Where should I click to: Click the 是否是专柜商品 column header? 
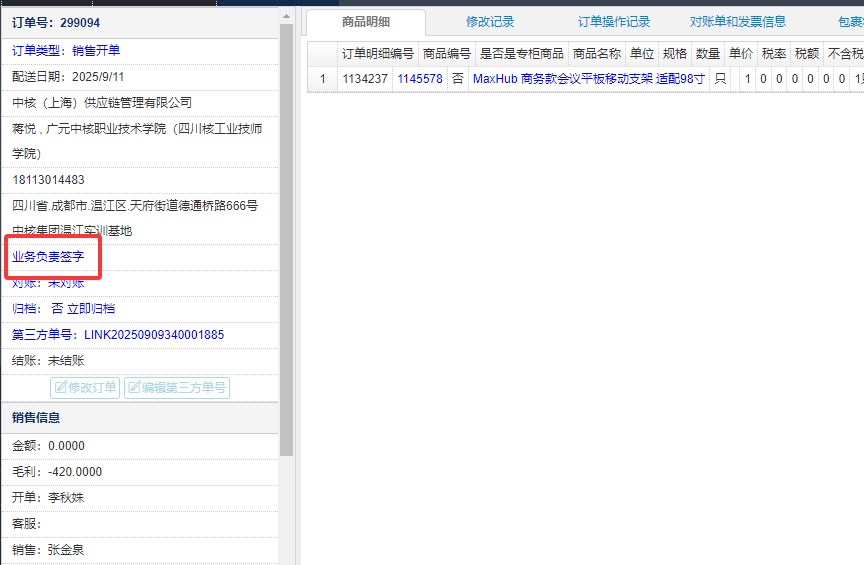click(x=521, y=54)
